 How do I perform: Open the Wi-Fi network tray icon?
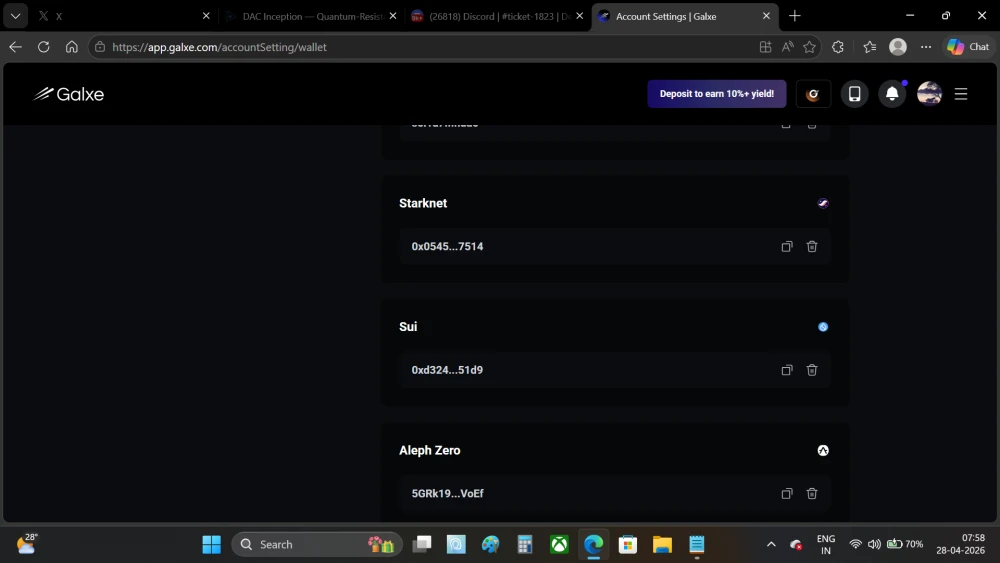pos(856,544)
